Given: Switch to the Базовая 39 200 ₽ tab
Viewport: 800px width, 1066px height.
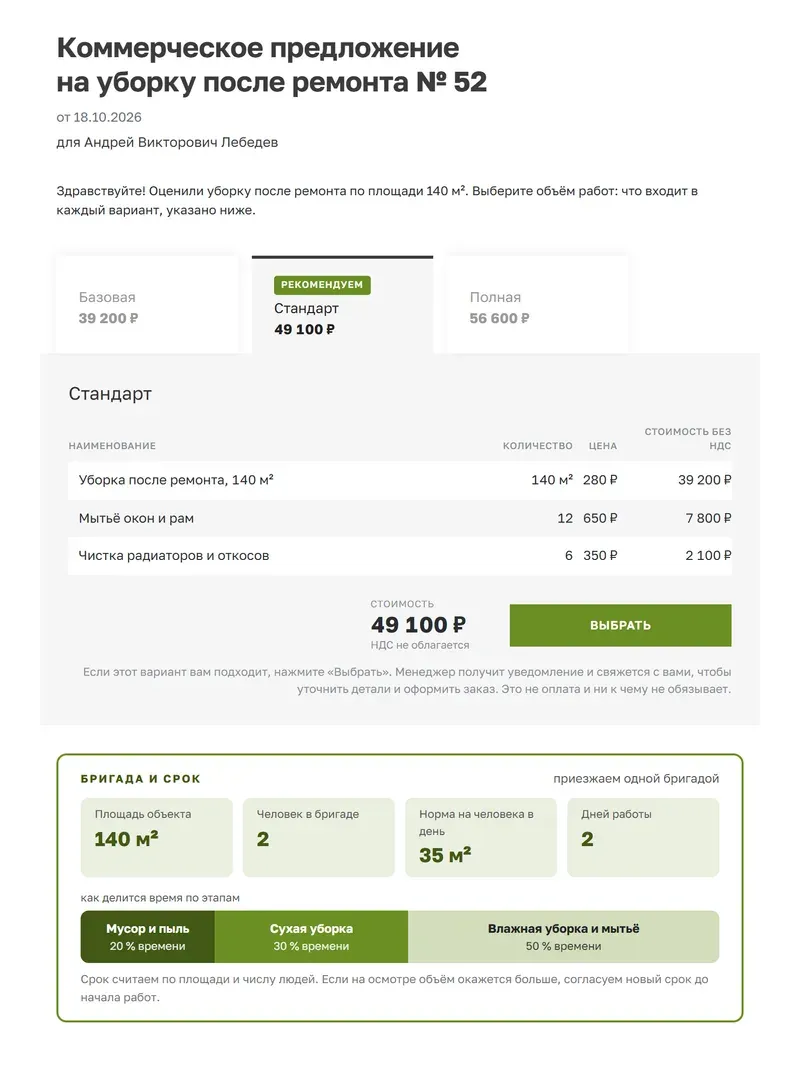Looking at the screenshot, I should (147, 305).
